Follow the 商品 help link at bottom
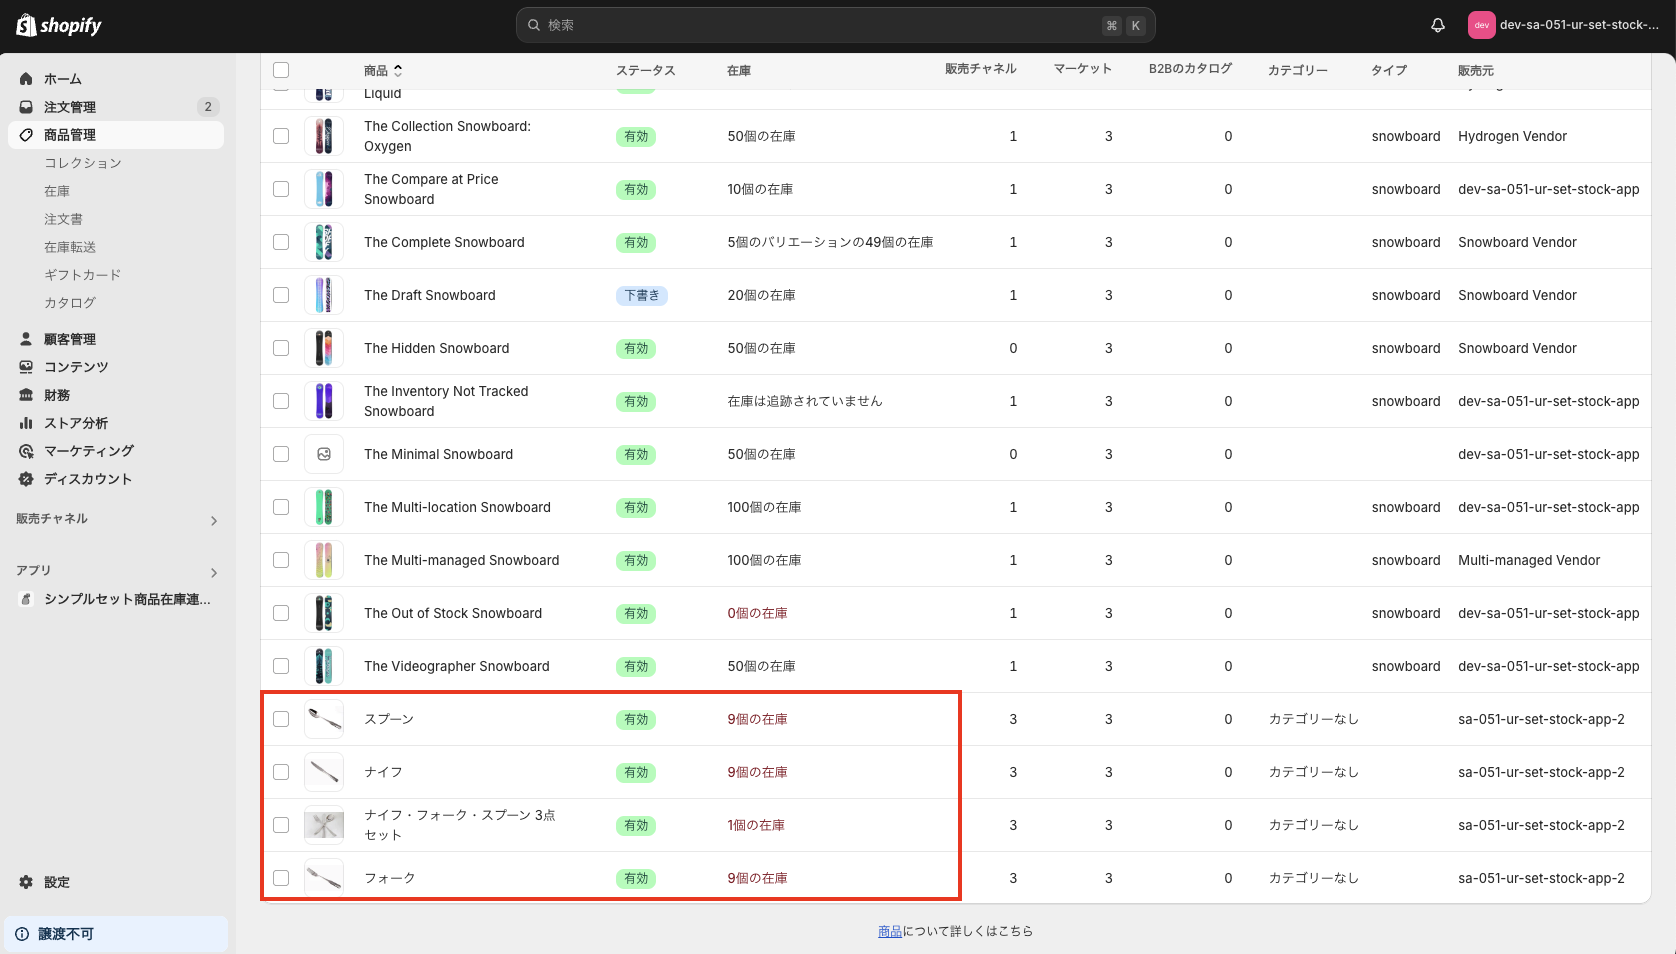 [890, 931]
